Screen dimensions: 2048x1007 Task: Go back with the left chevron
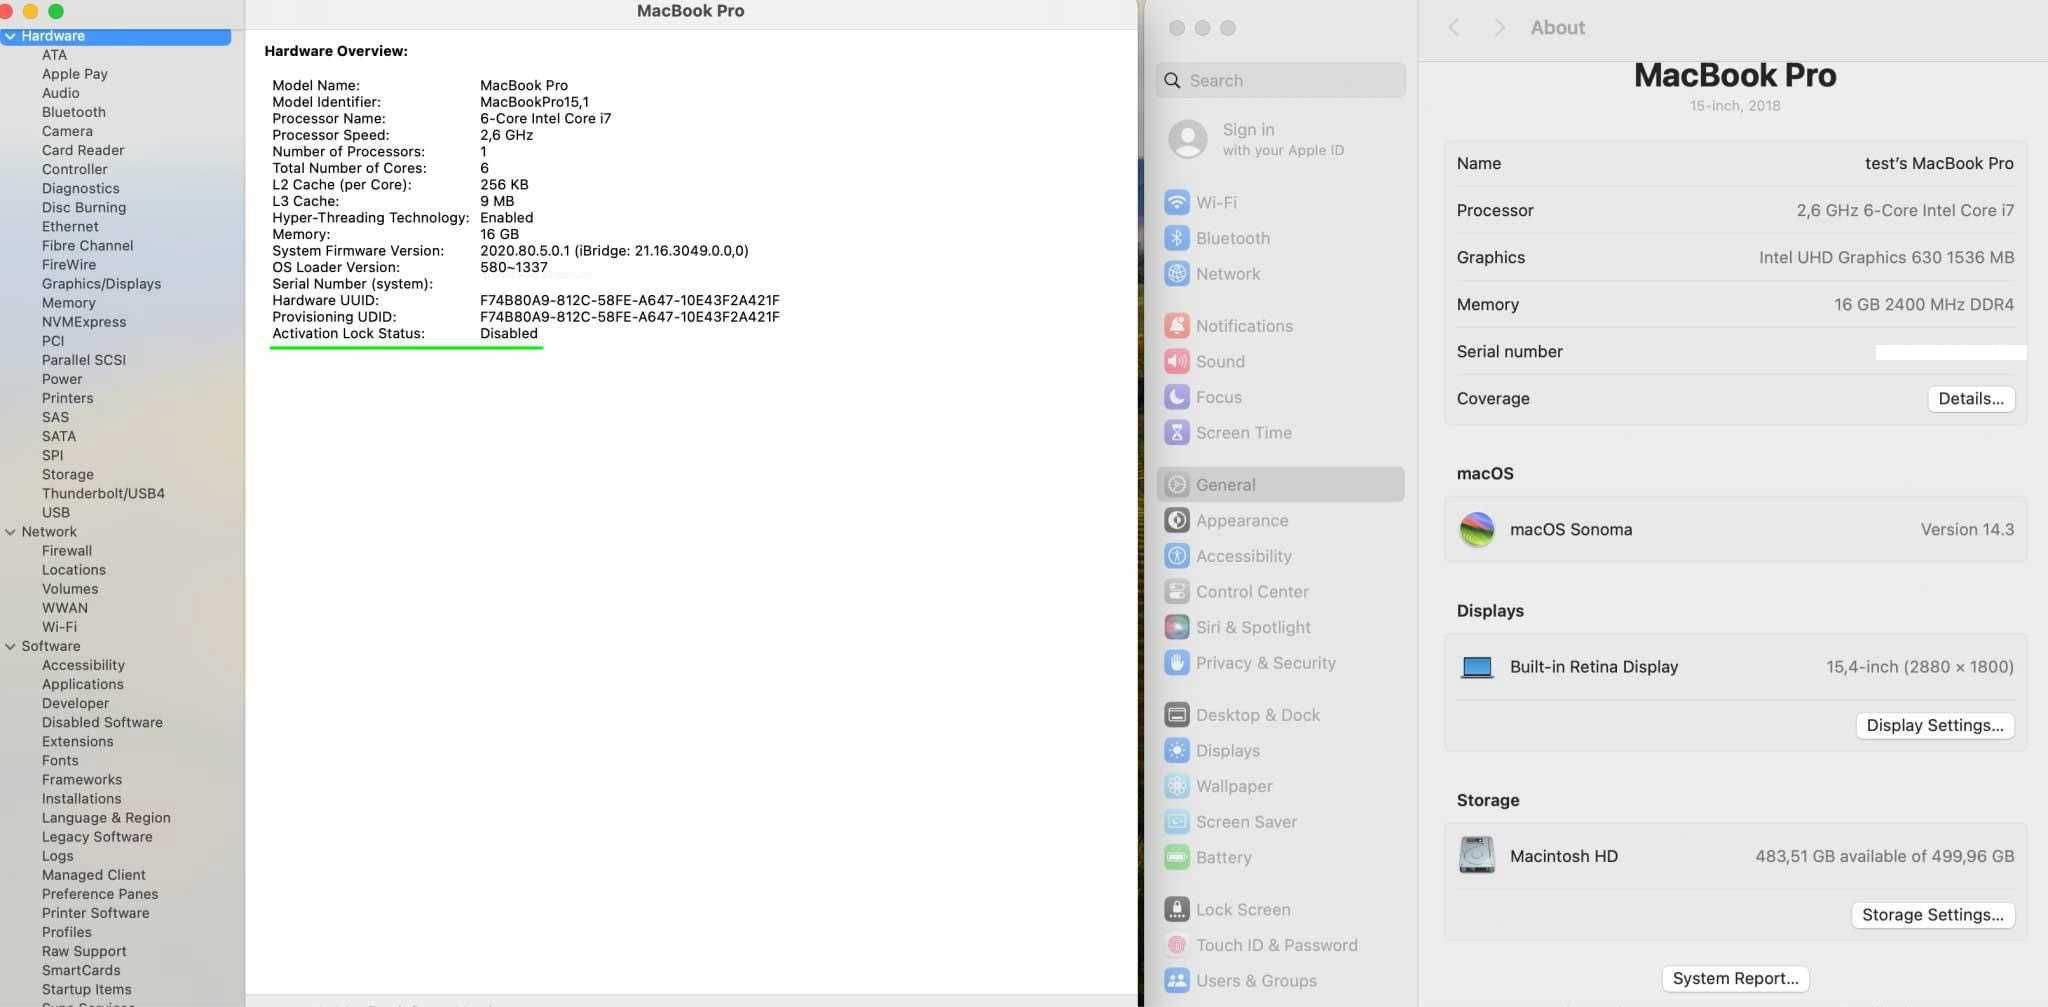tap(1454, 28)
